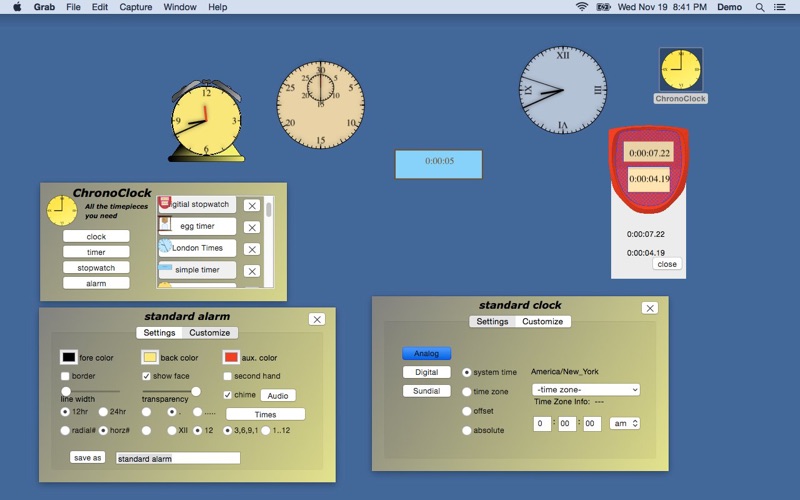Click the red digital stopwatch shield
The width and height of the screenshot is (800, 500).
(648, 169)
